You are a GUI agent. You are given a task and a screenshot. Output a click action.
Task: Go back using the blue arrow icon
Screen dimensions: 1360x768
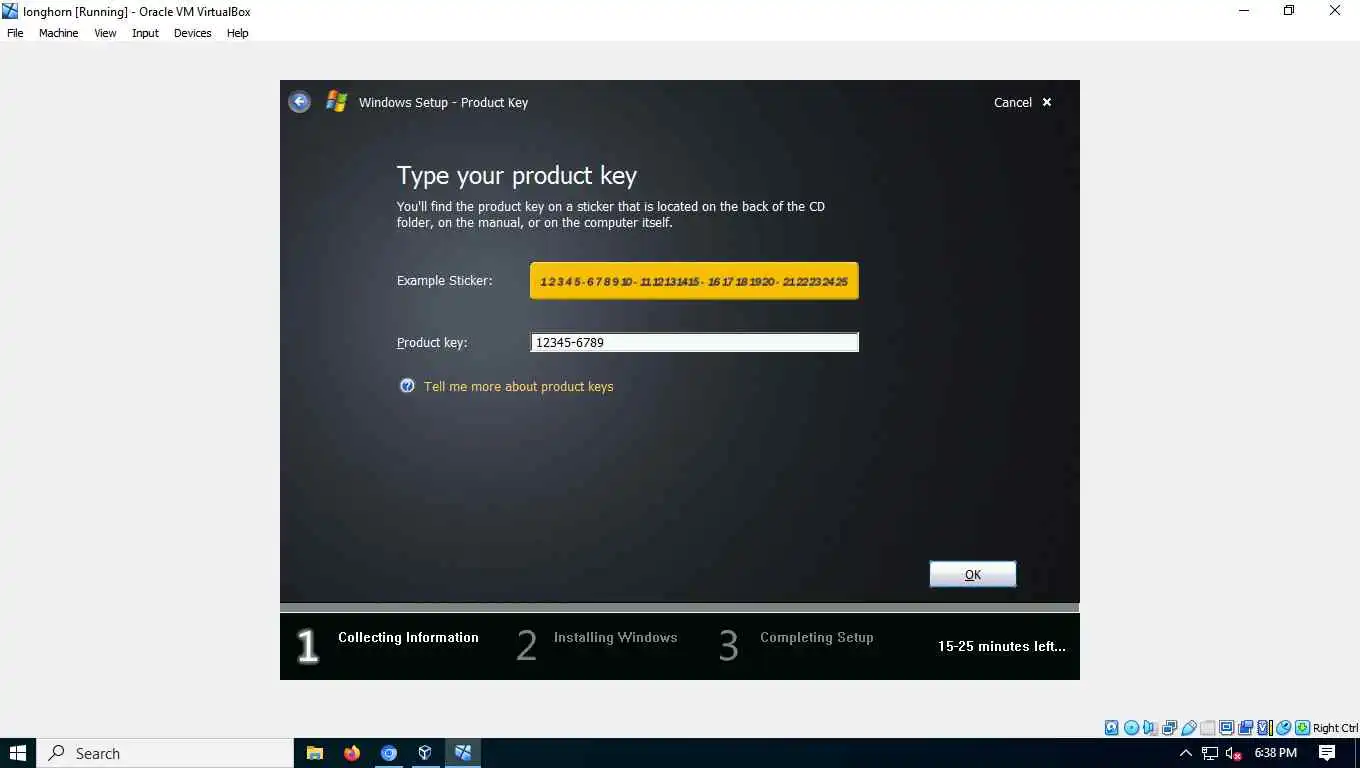299,102
